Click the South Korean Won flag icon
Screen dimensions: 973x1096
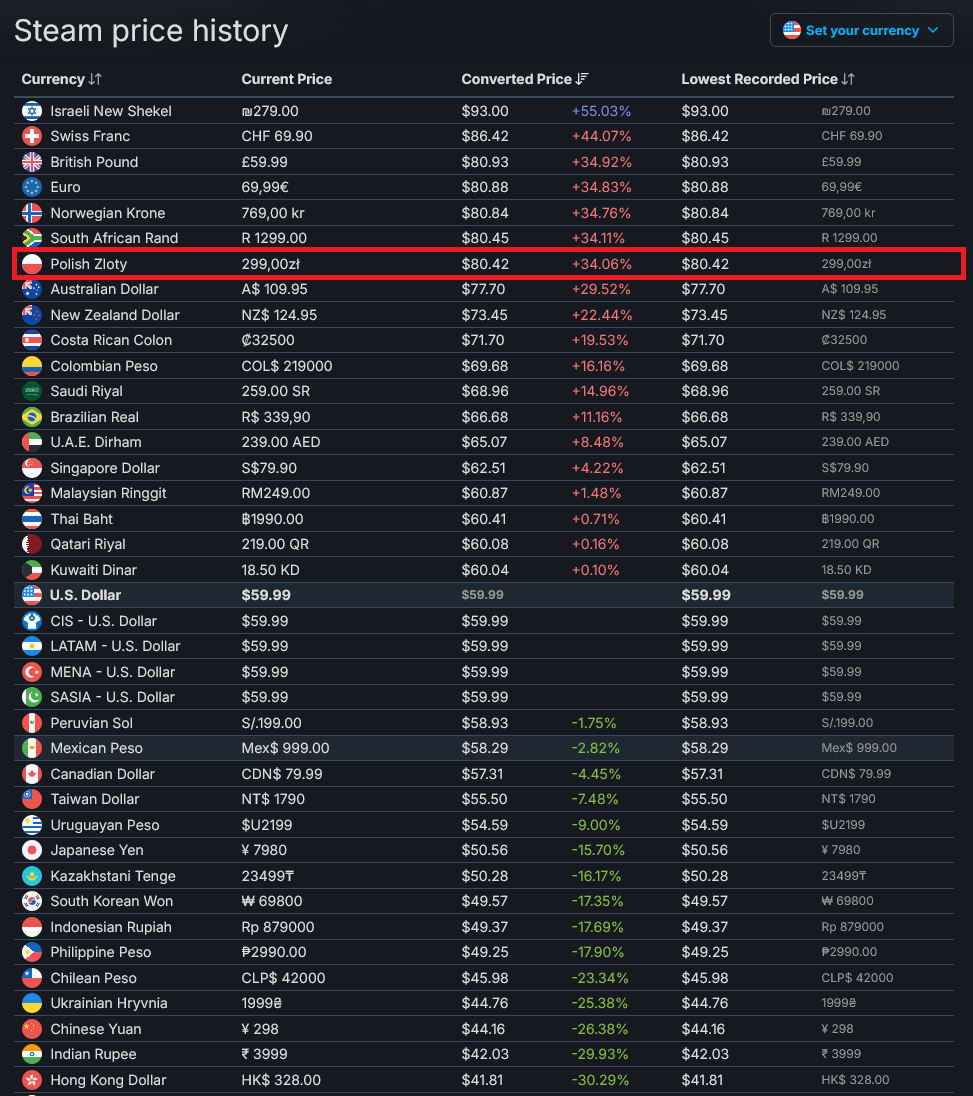point(31,901)
